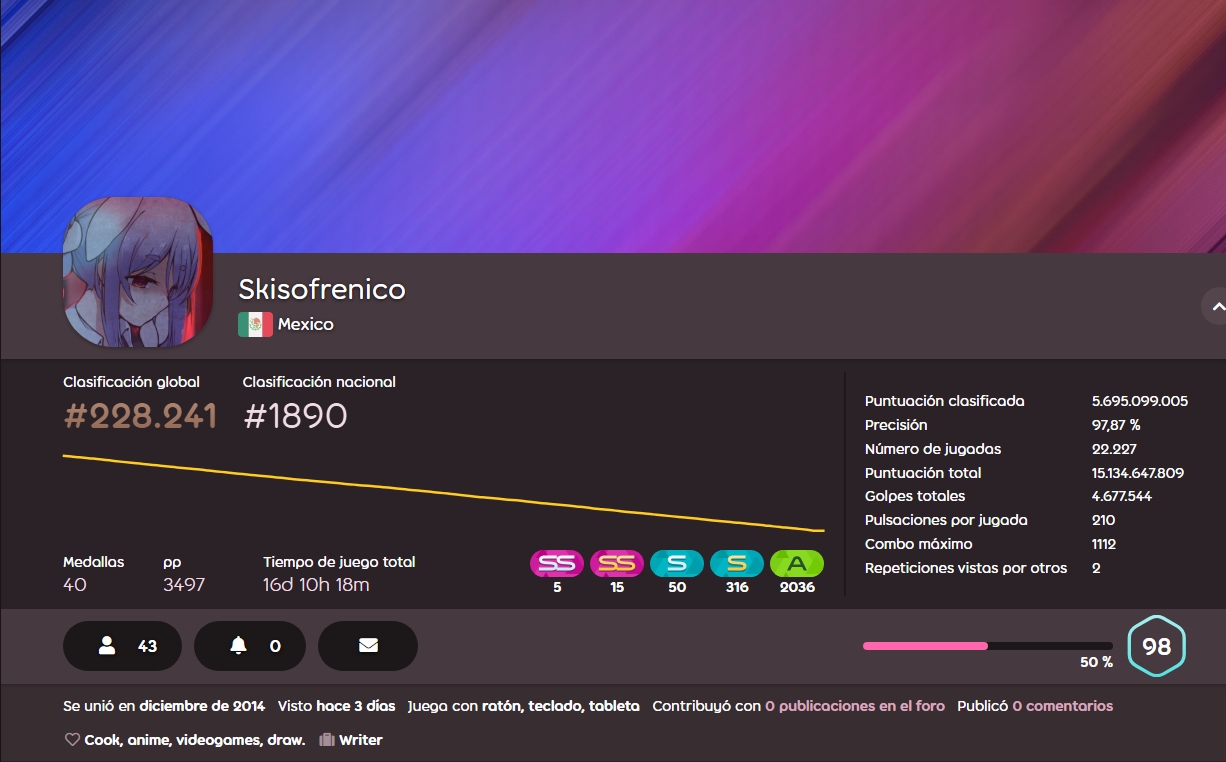Click the global rank #228.241
Screen dimensions: 1226x762
click(140, 416)
